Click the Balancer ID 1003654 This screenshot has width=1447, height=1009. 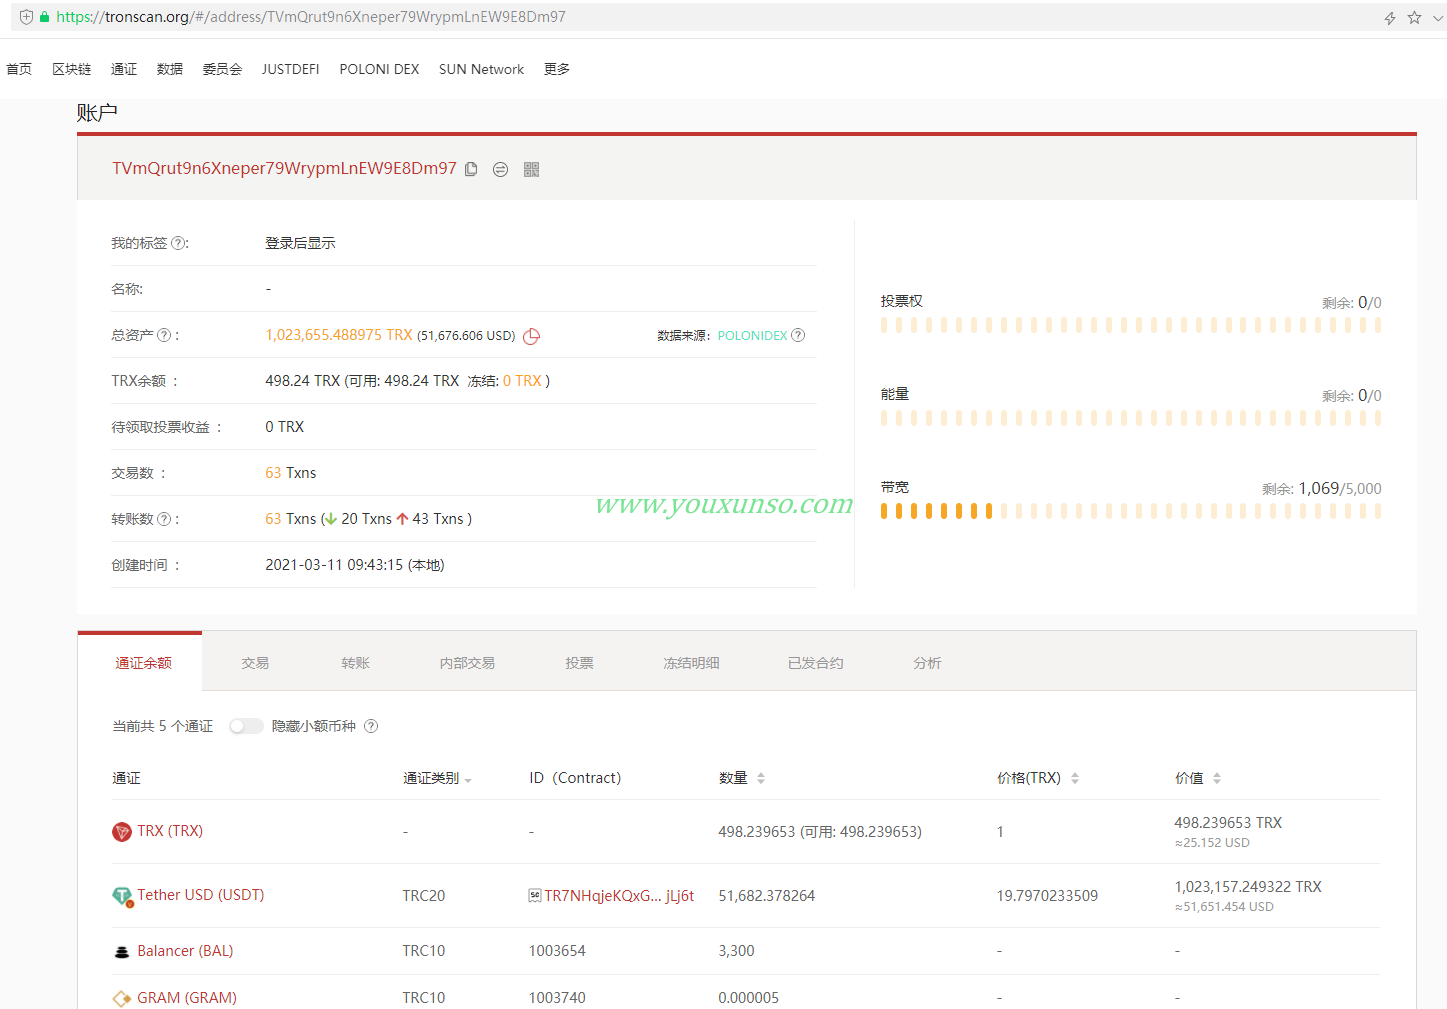pyautogui.click(x=557, y=951)
